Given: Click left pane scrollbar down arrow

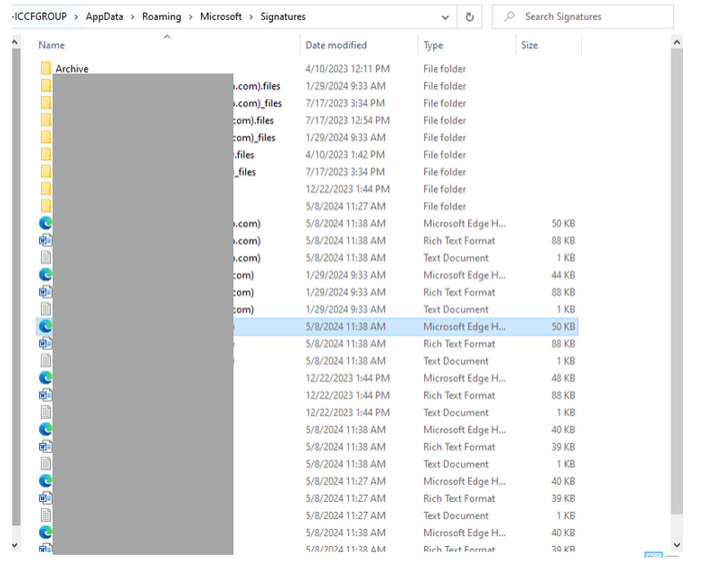Looking at the screenshot, I should 15,545.
